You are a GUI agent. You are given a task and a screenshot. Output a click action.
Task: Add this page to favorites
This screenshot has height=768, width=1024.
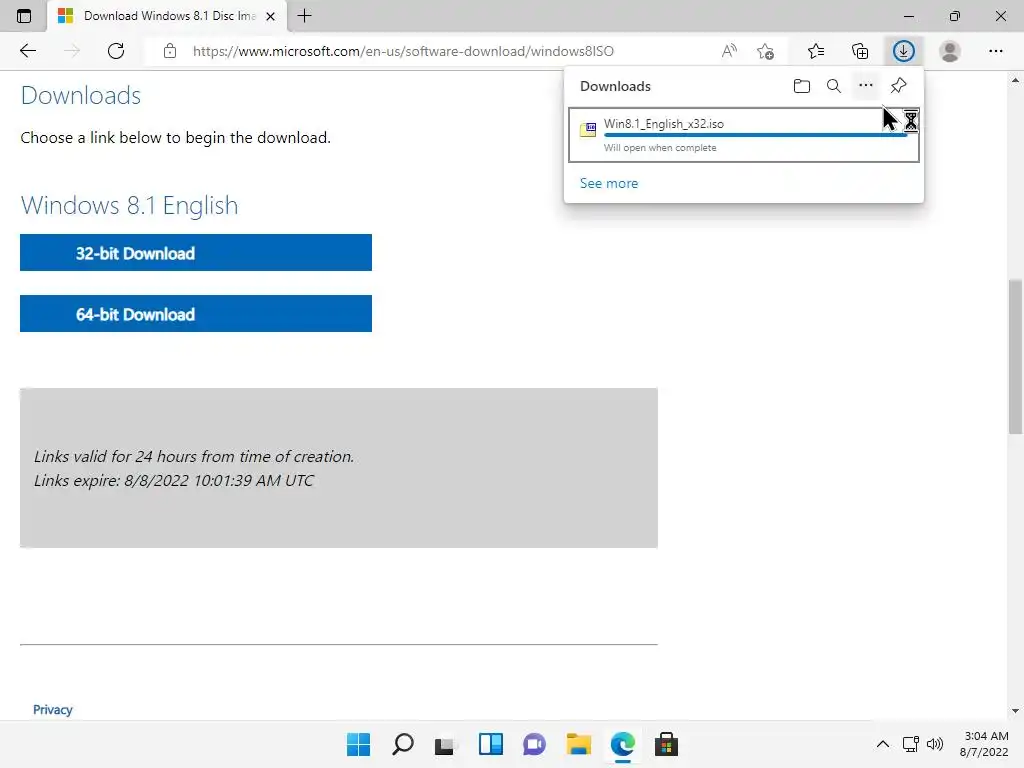coord(765,51)
